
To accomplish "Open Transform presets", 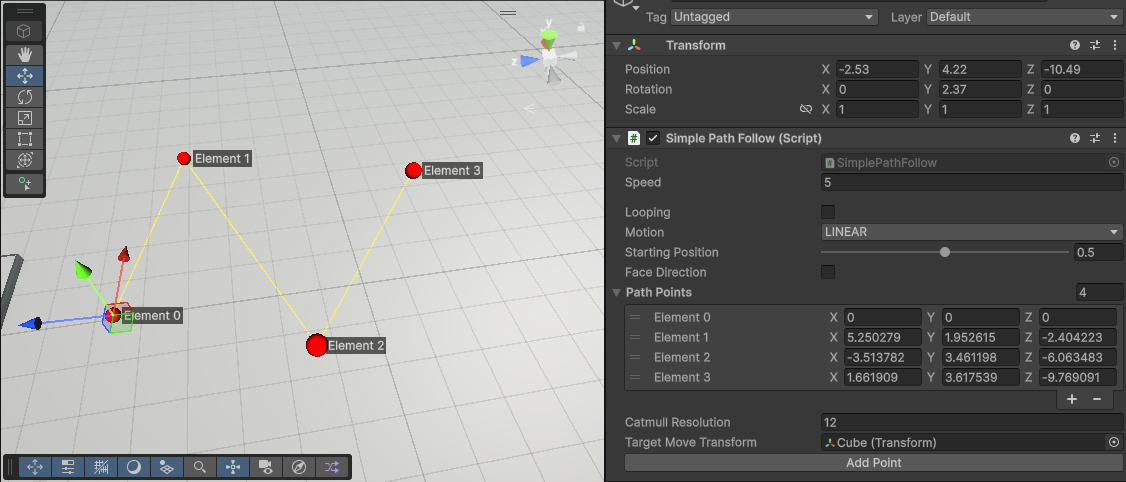I will click(x=1094, y=45).
